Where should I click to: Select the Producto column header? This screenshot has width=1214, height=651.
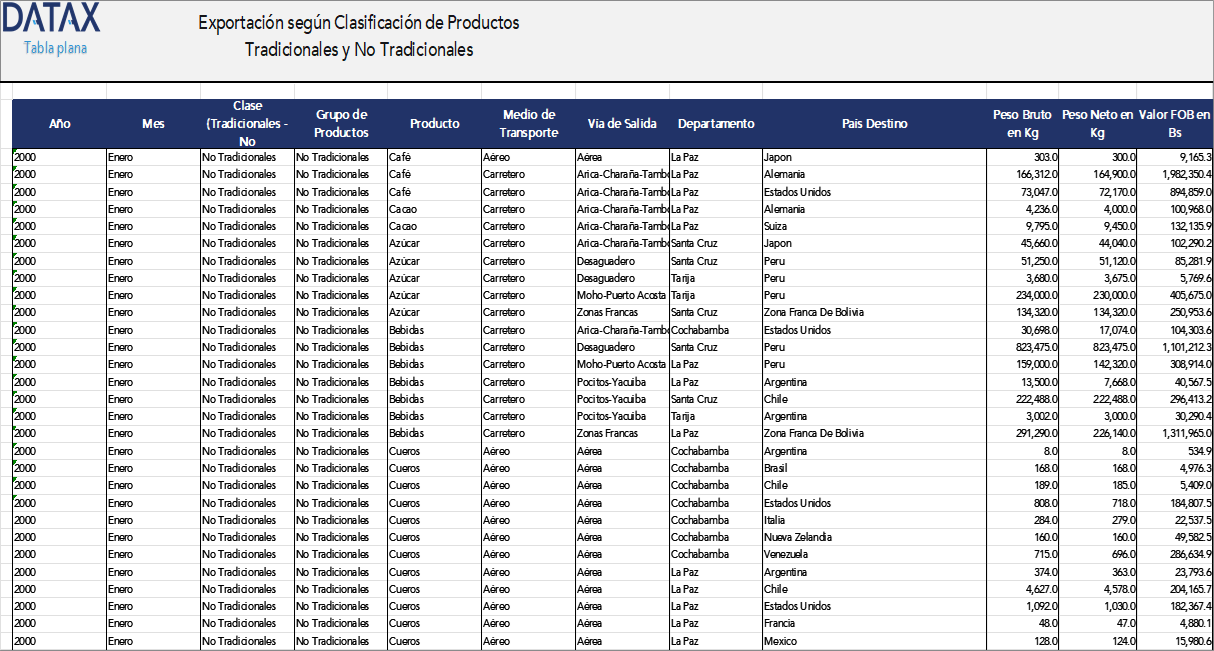434,124
